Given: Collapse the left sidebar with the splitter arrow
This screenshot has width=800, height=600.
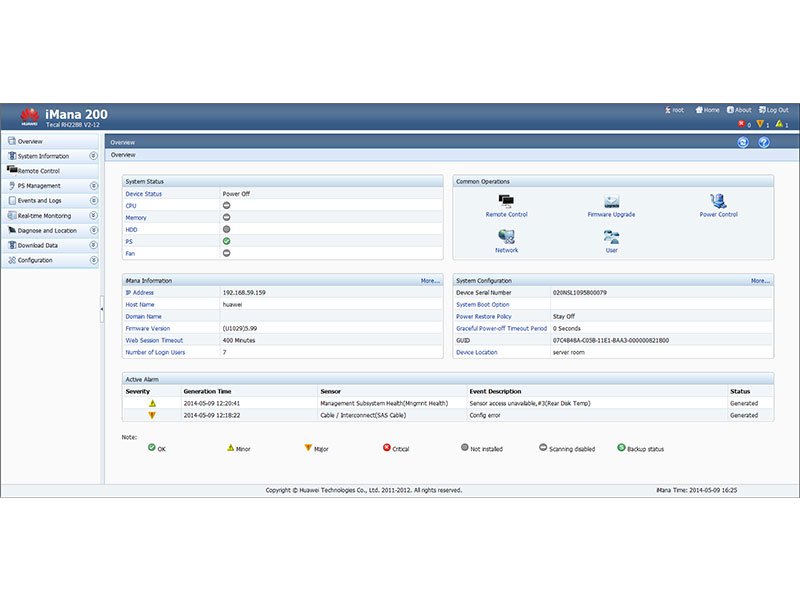Looking at the screenshot, I should [x=102, y=309].
